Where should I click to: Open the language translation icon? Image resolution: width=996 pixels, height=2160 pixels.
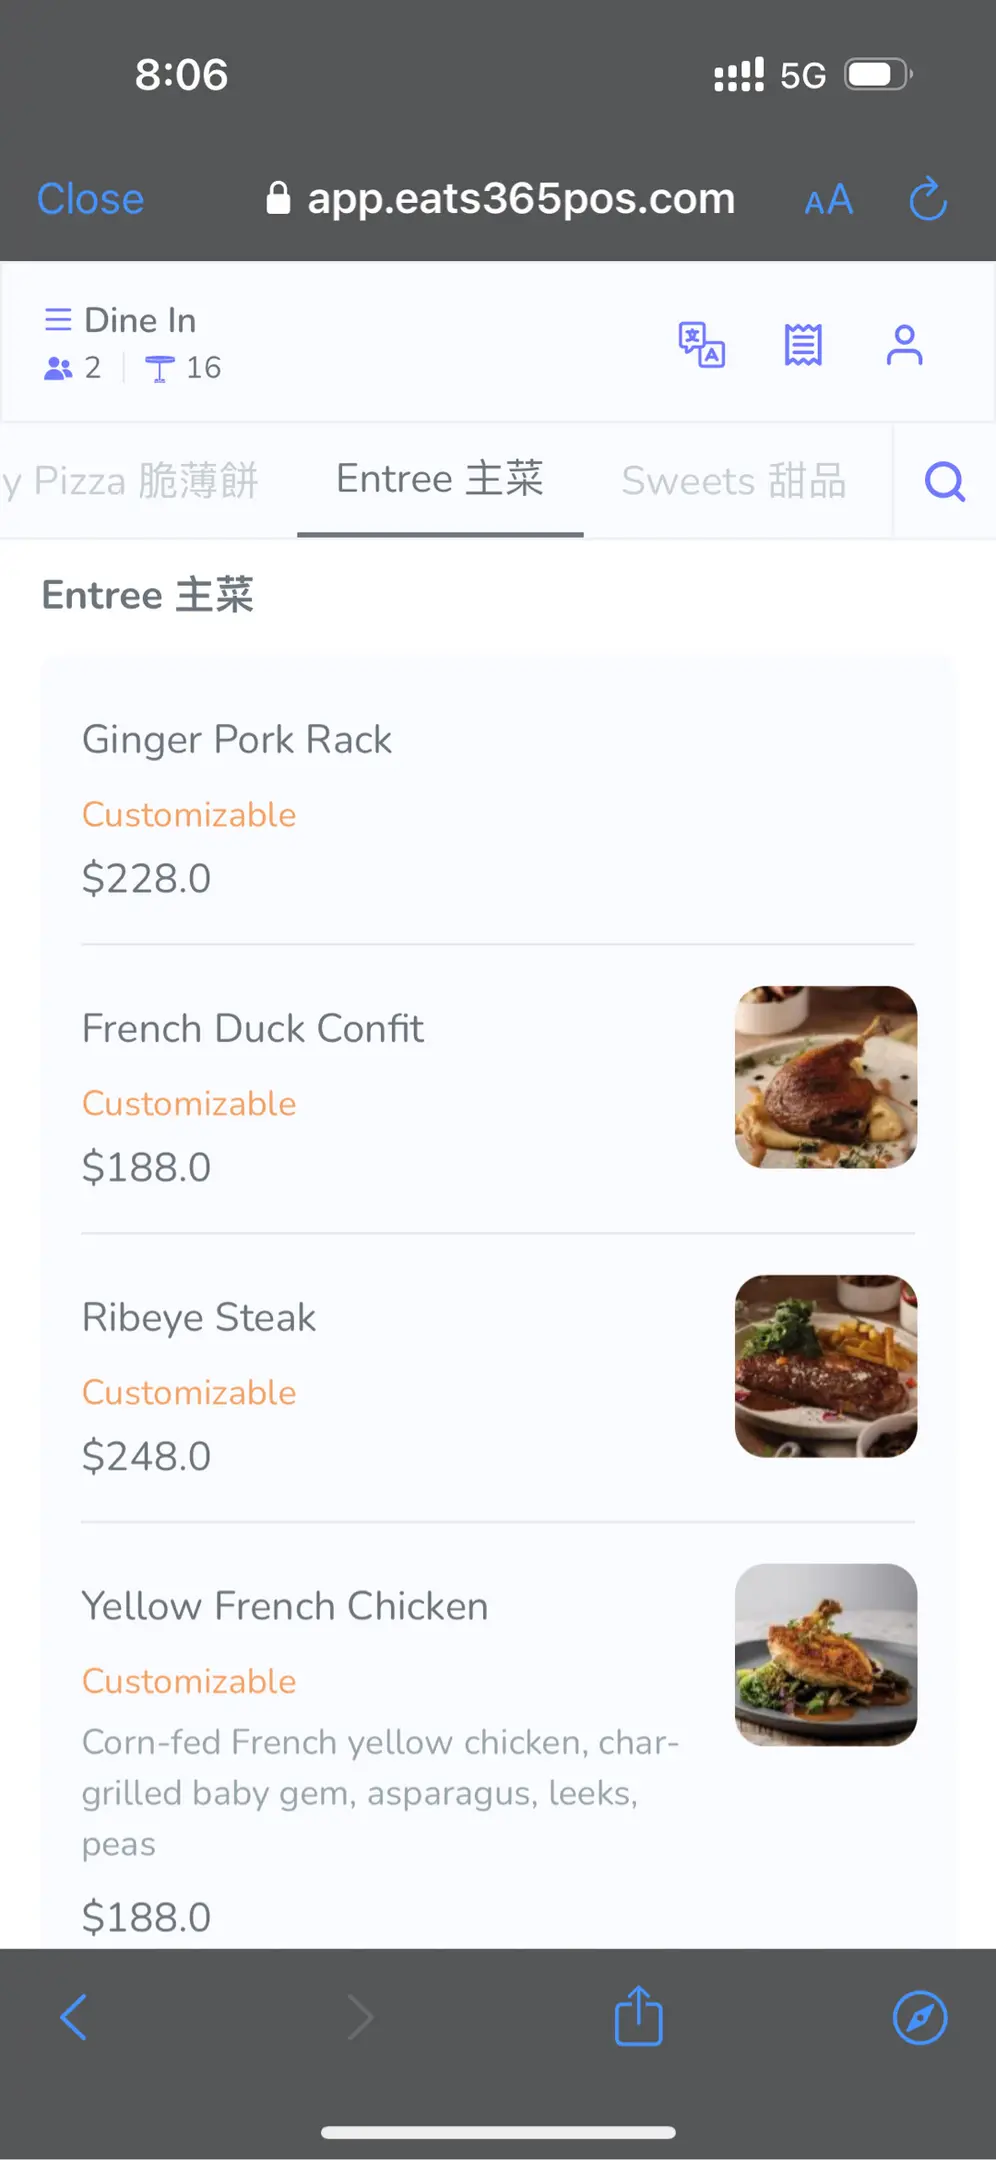point(701,345)
